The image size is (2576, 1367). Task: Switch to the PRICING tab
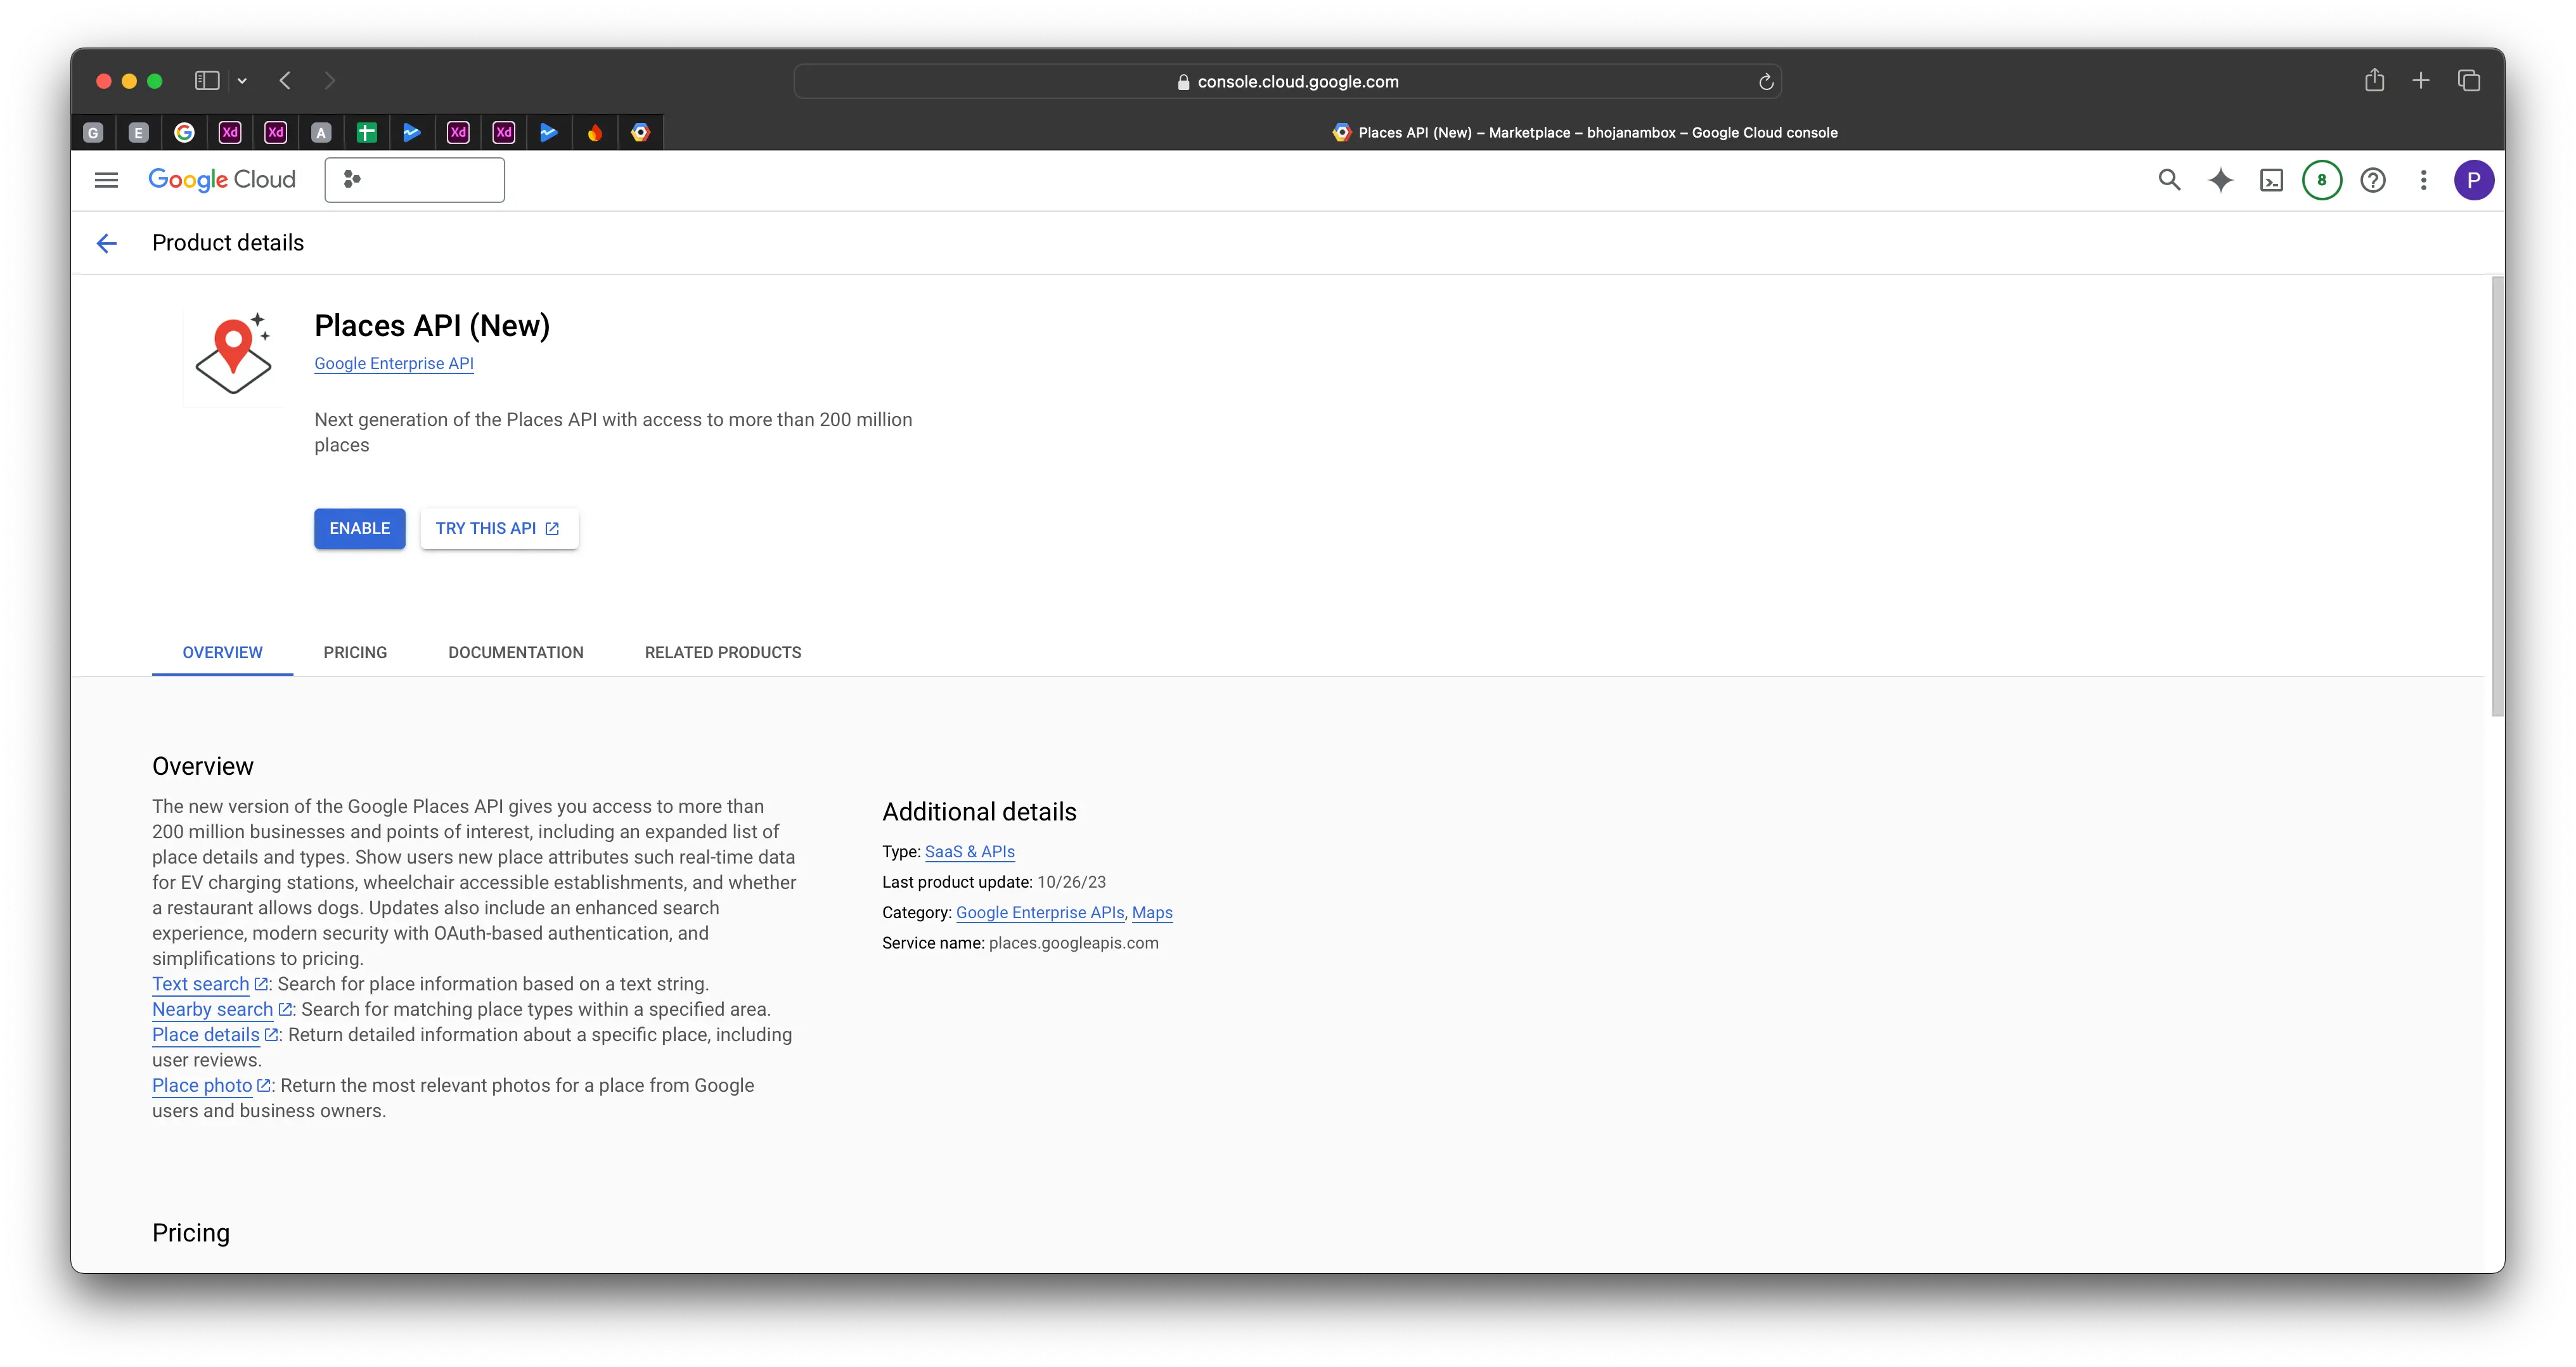click(355, 652)
